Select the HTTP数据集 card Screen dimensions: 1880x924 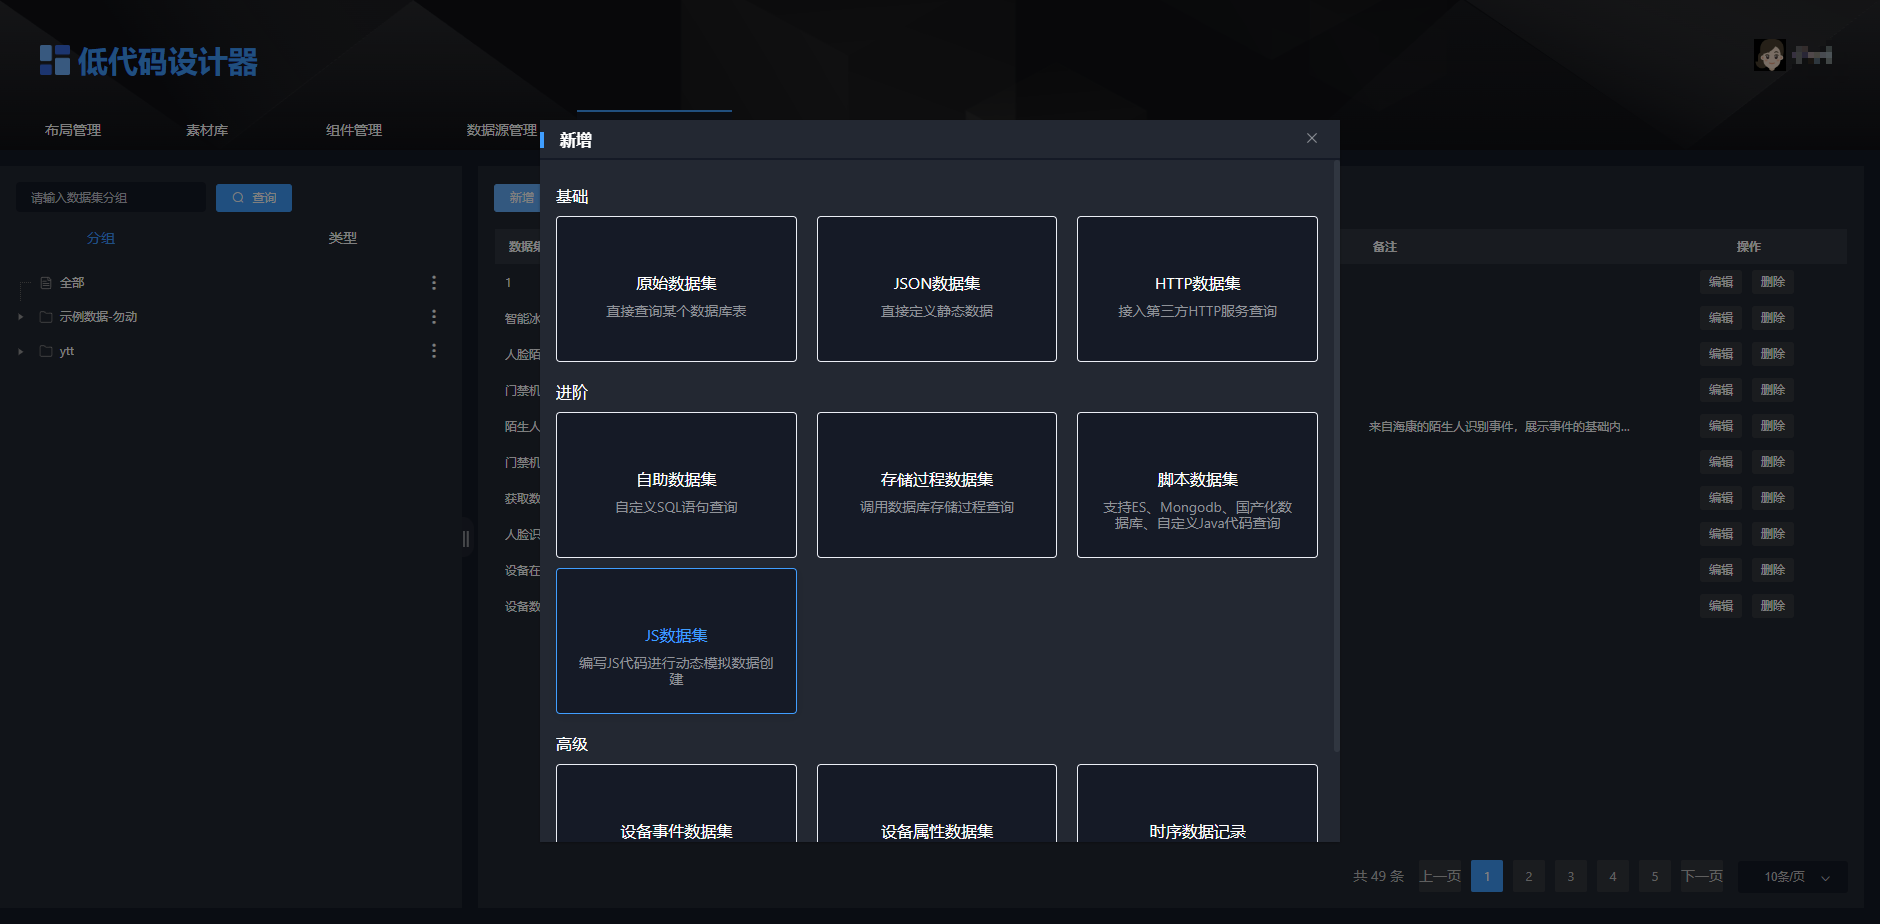[1197, 289]
